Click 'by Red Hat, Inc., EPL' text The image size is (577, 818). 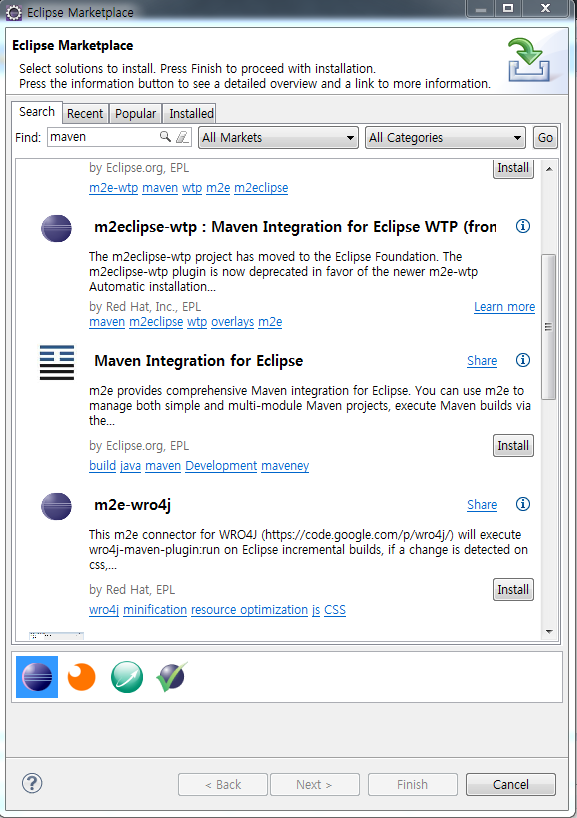click(145, 307)
